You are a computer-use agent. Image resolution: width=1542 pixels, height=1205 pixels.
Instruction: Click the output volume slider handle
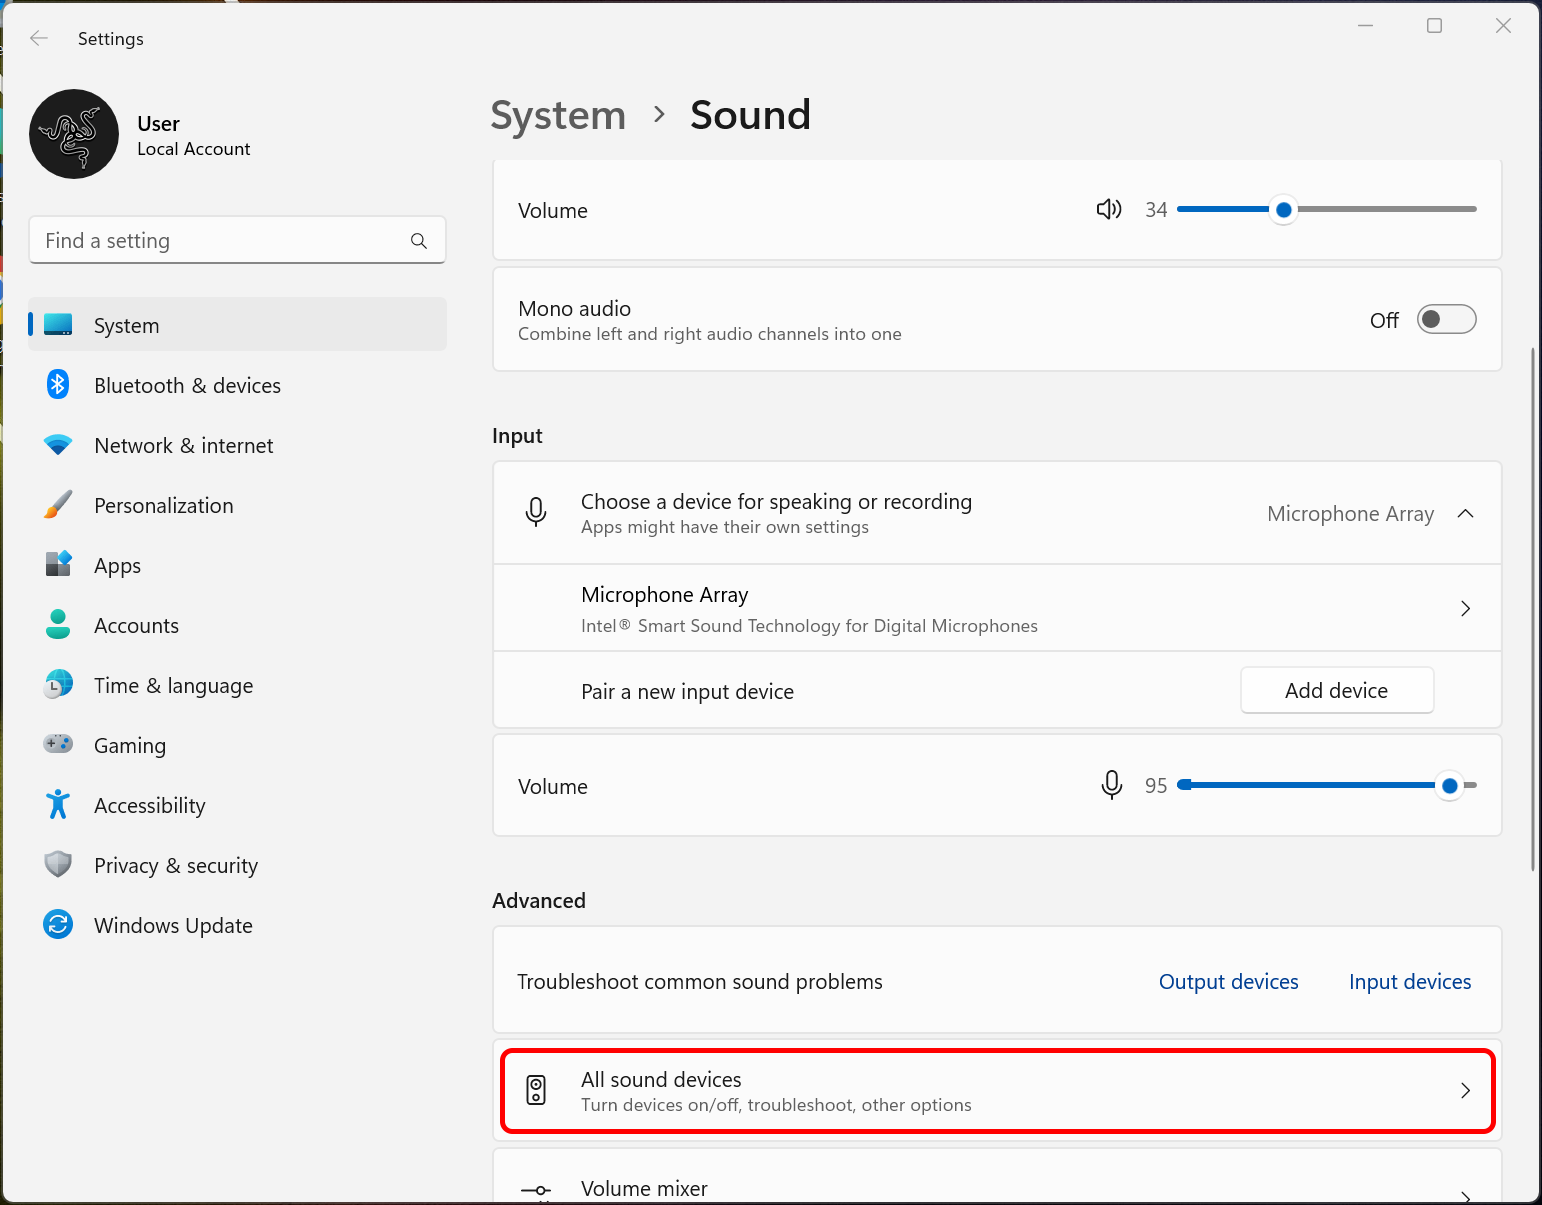(x=1283, y=210)
